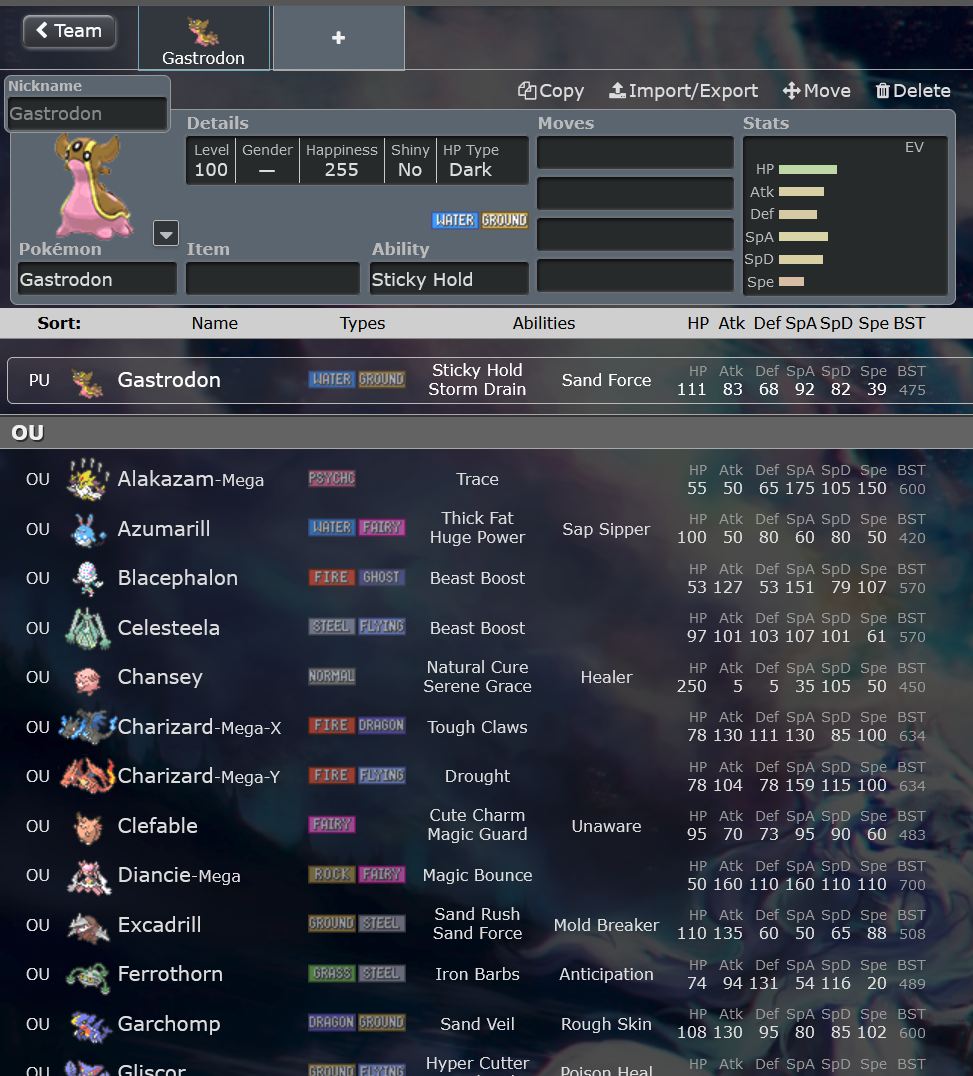This screenshot has height=1076, width=973.
Task: Click the Garchomp sprite icon
Action: (x=89, y=1025)
